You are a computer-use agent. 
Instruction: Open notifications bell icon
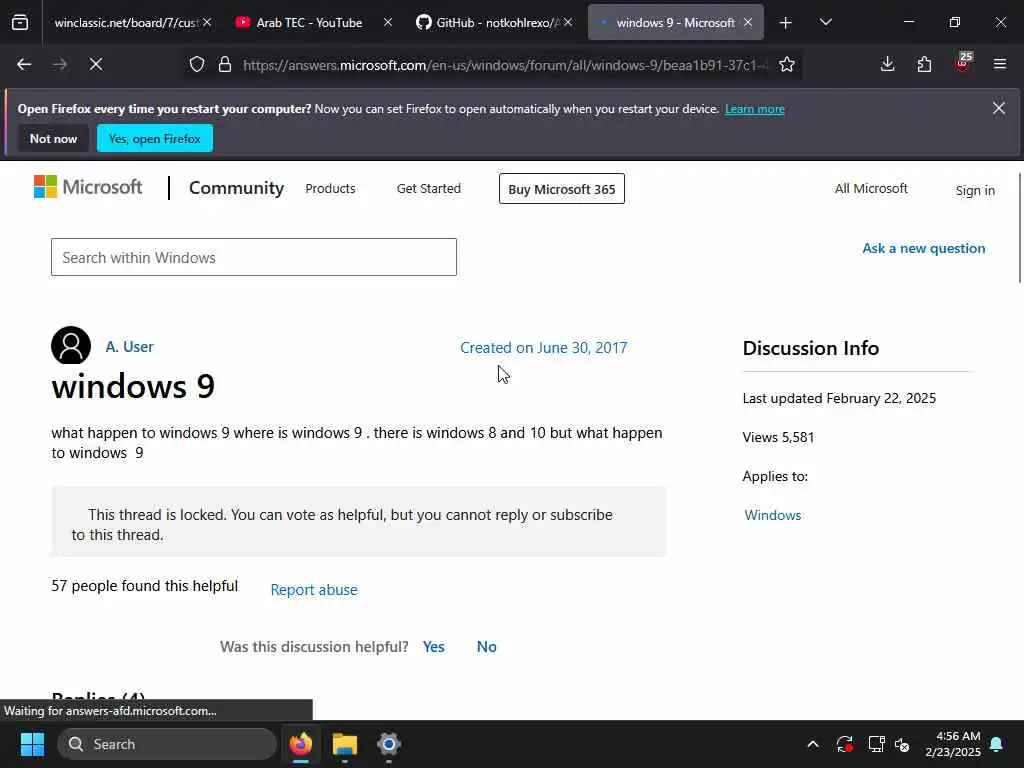[997, 744]
